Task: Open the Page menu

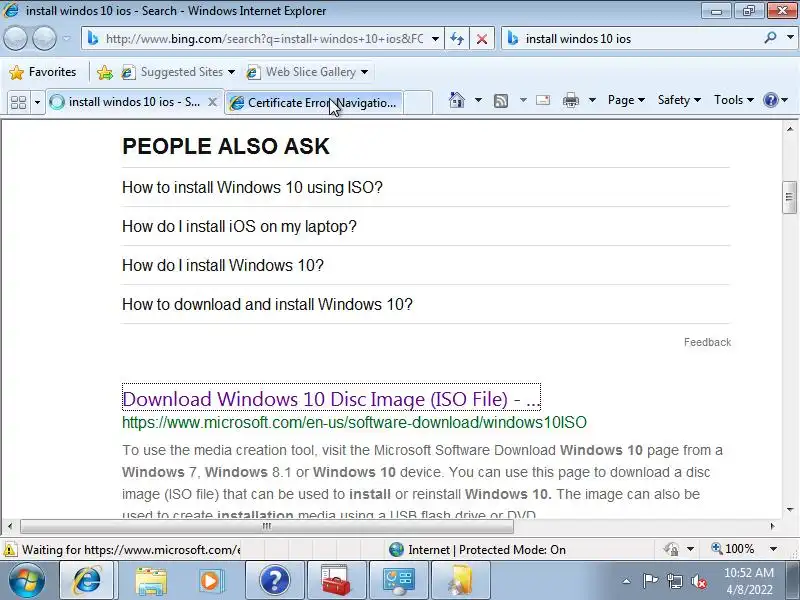Action: [x=626, y=100]
